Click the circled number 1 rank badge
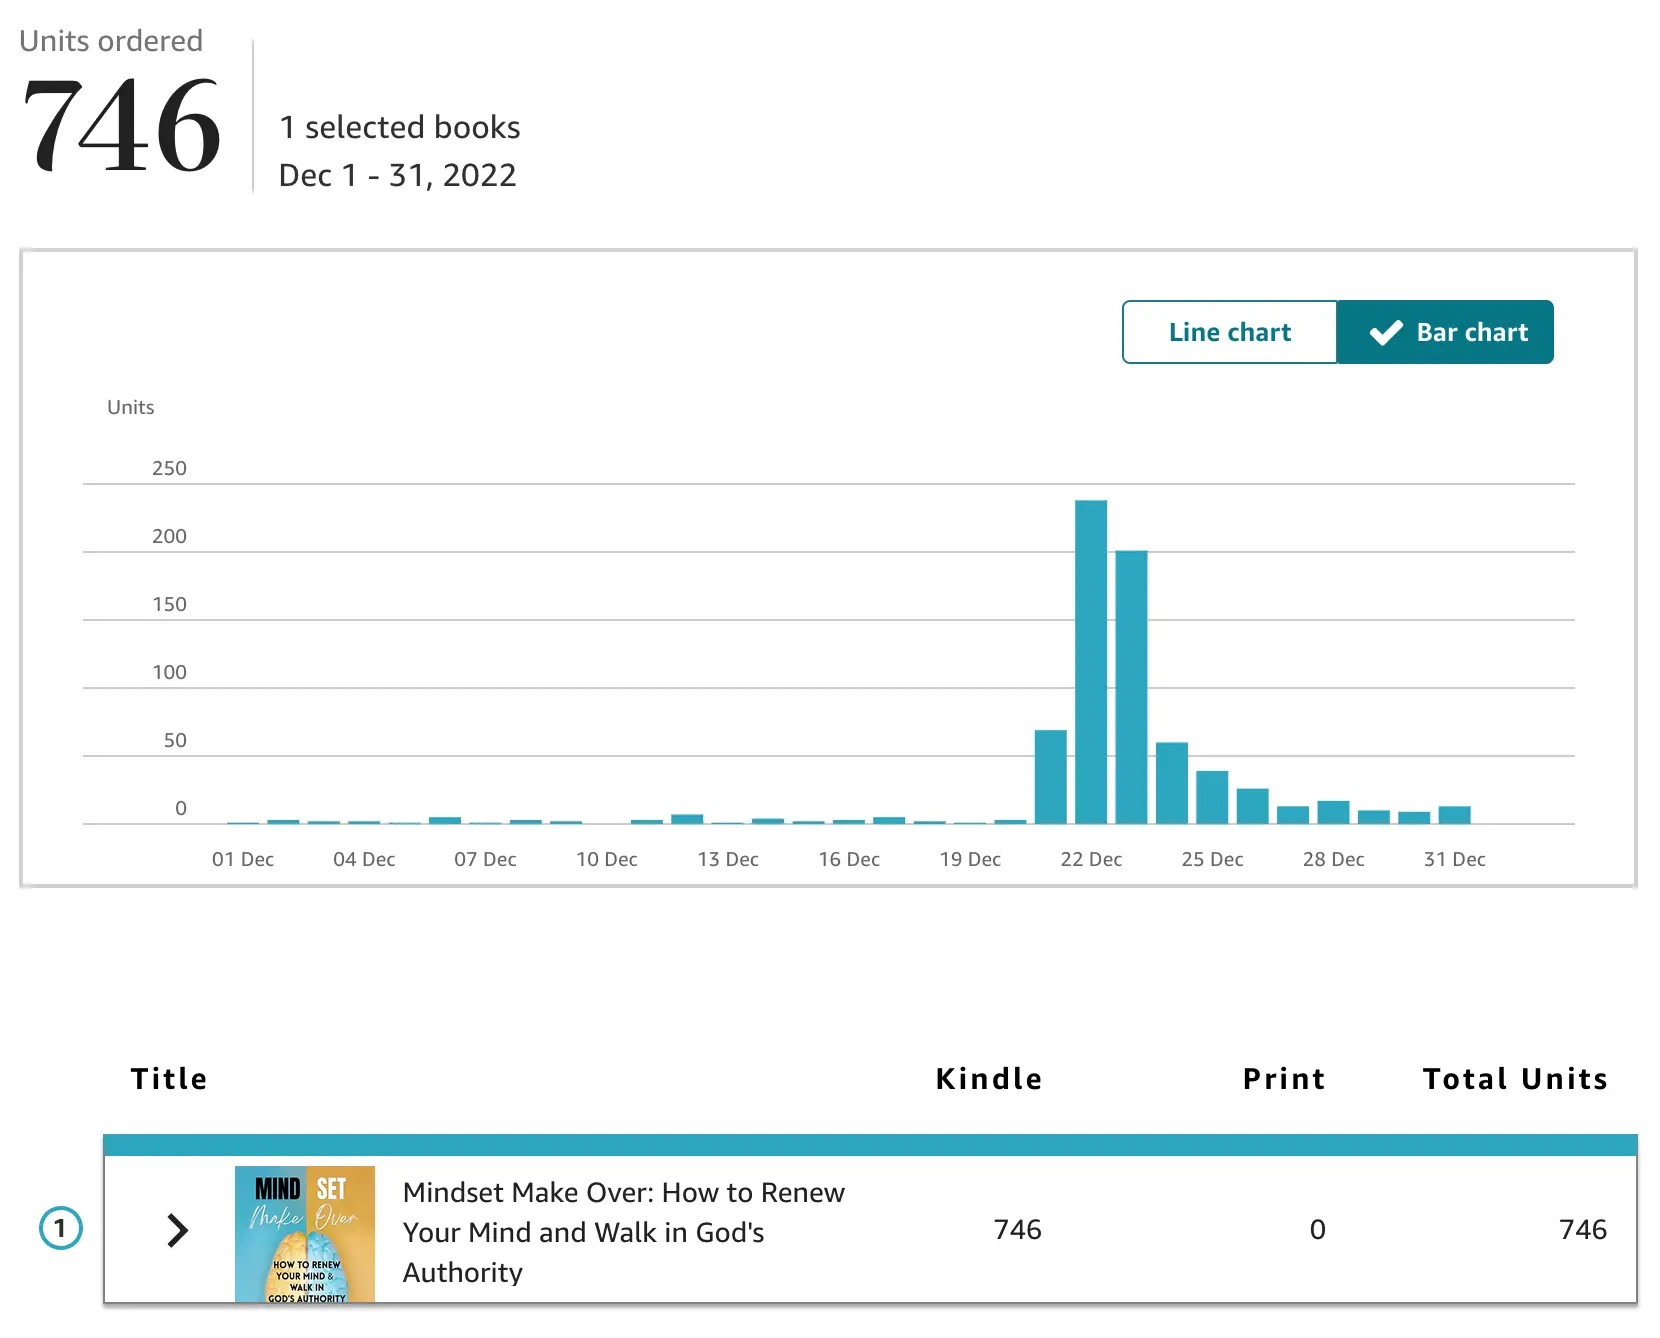This screenshot has height=1338, width=1660. [60, 1228]
